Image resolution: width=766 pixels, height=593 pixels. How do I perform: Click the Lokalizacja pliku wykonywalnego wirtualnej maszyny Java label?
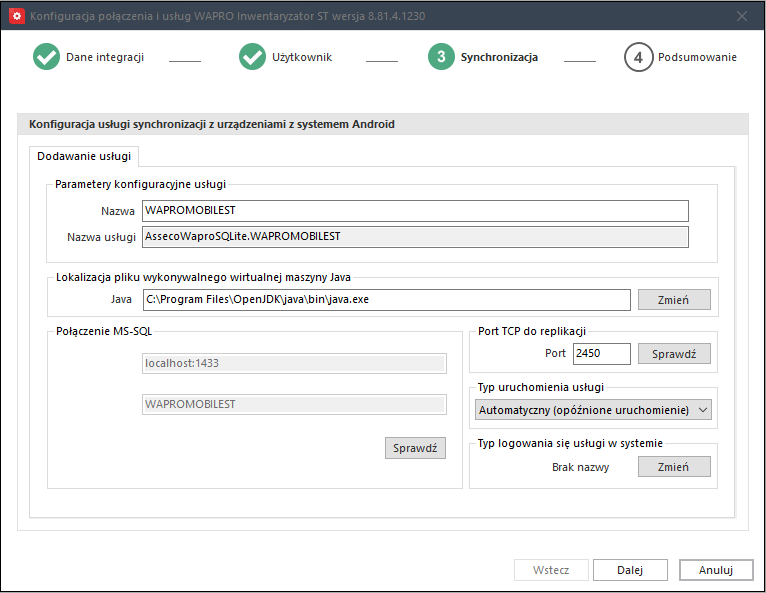[203, 277]
